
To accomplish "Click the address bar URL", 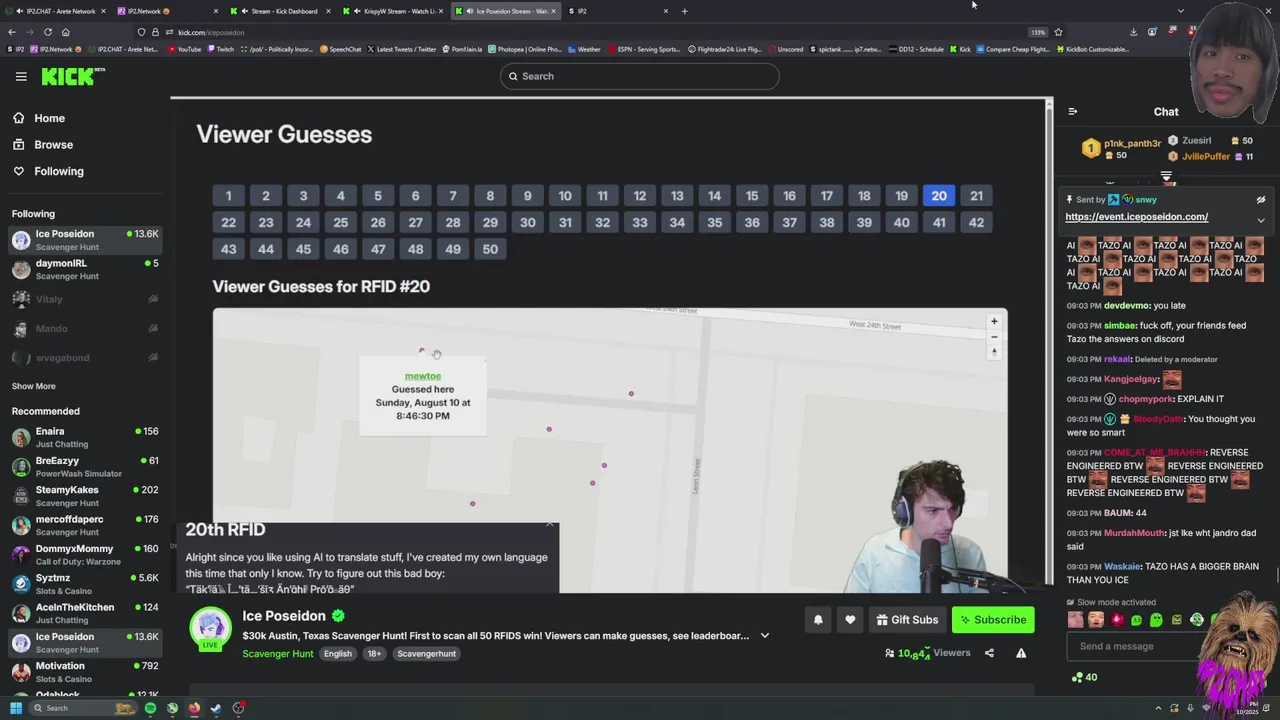I will tap(211, 32).
